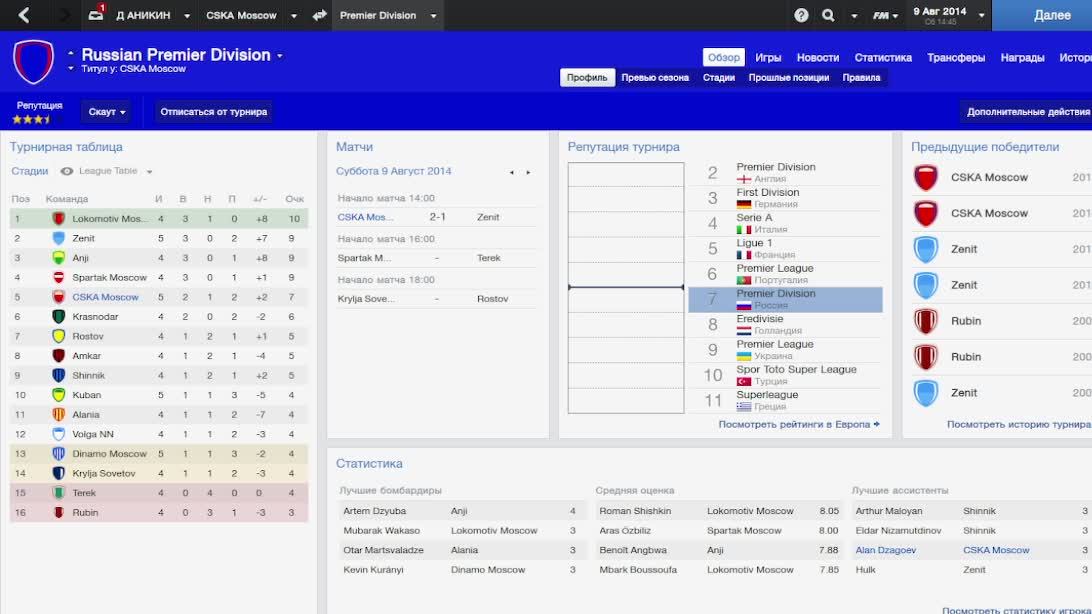Open the Награды tab

[1022, 58]
